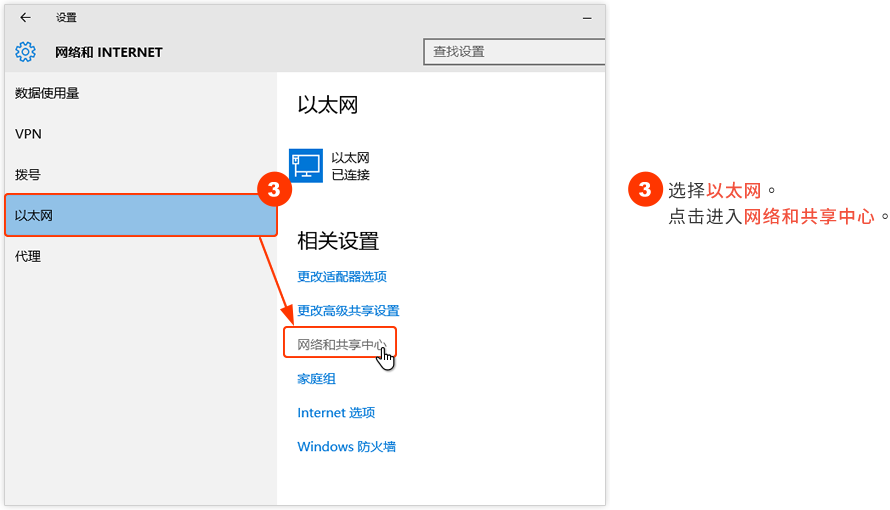Click the orange step 3 badge on sidebar
Image resolution: width=890 pixels, height=510 pixels.
point(274,189)
